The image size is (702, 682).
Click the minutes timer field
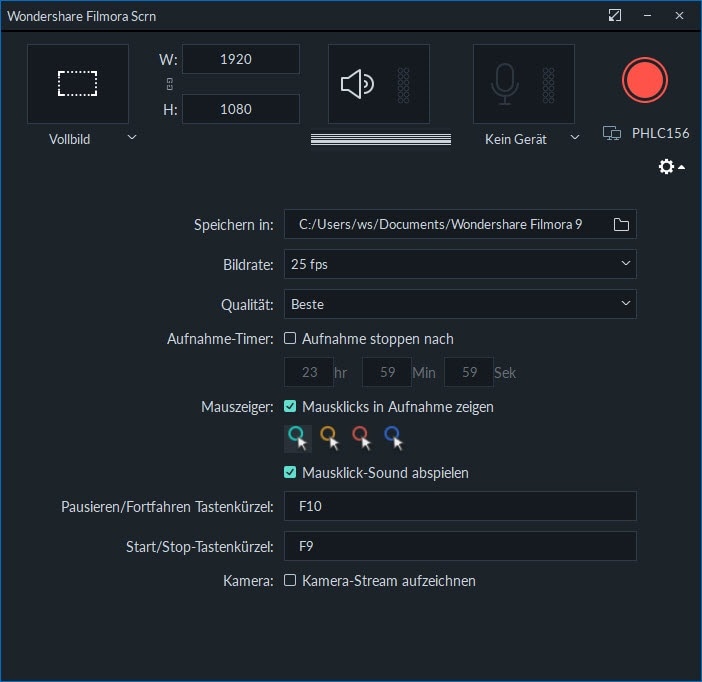[387, 372]
